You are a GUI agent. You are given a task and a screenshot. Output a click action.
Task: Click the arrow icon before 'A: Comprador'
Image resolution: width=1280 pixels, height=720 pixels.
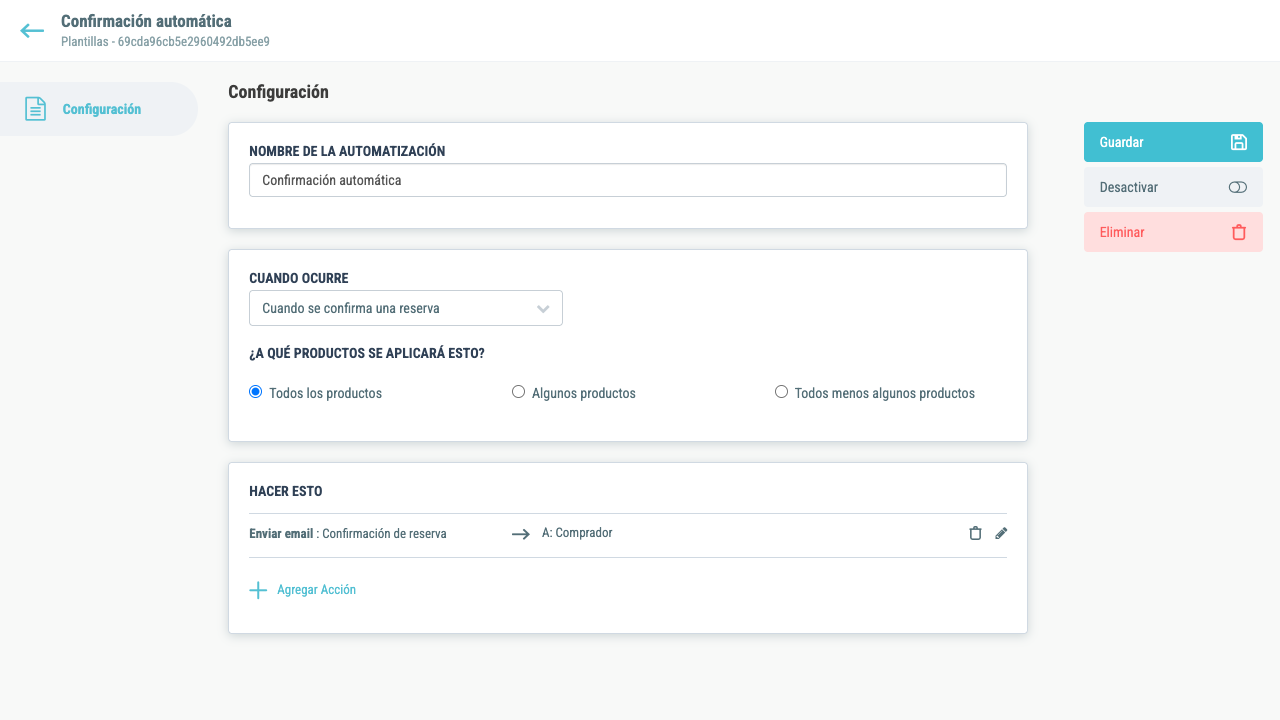521,534
